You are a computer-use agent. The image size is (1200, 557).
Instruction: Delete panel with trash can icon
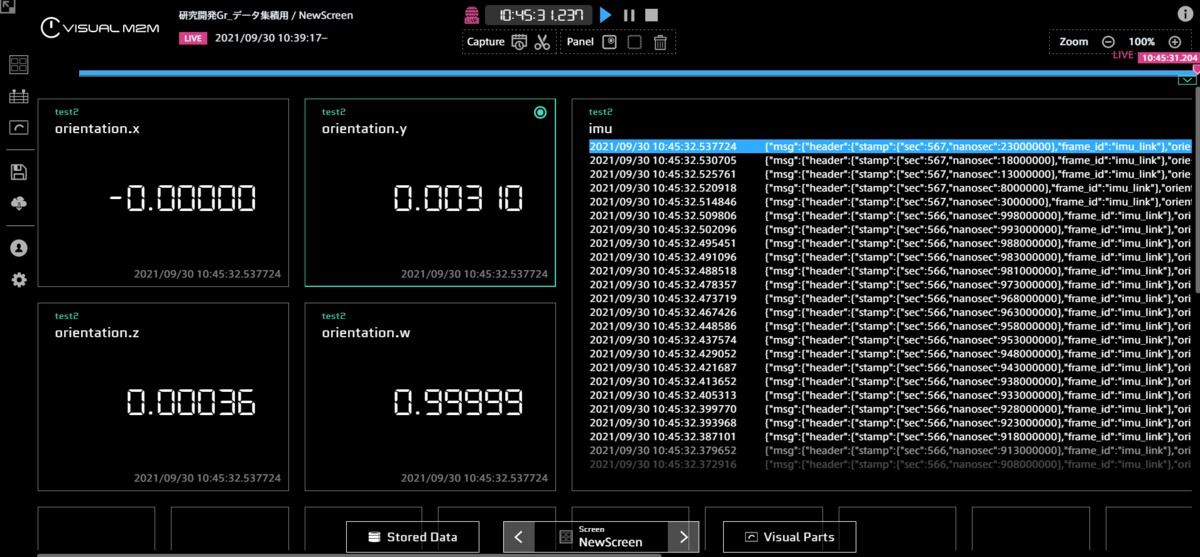(x=660, y=42)
